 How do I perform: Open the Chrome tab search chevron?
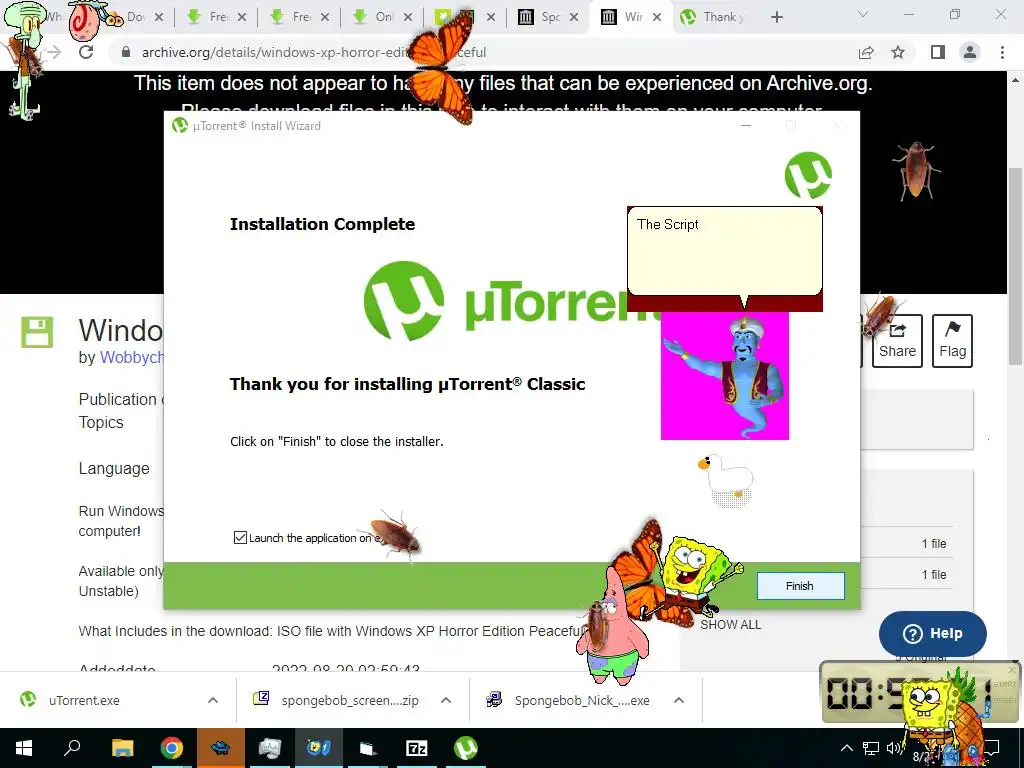tap(863, 14)
